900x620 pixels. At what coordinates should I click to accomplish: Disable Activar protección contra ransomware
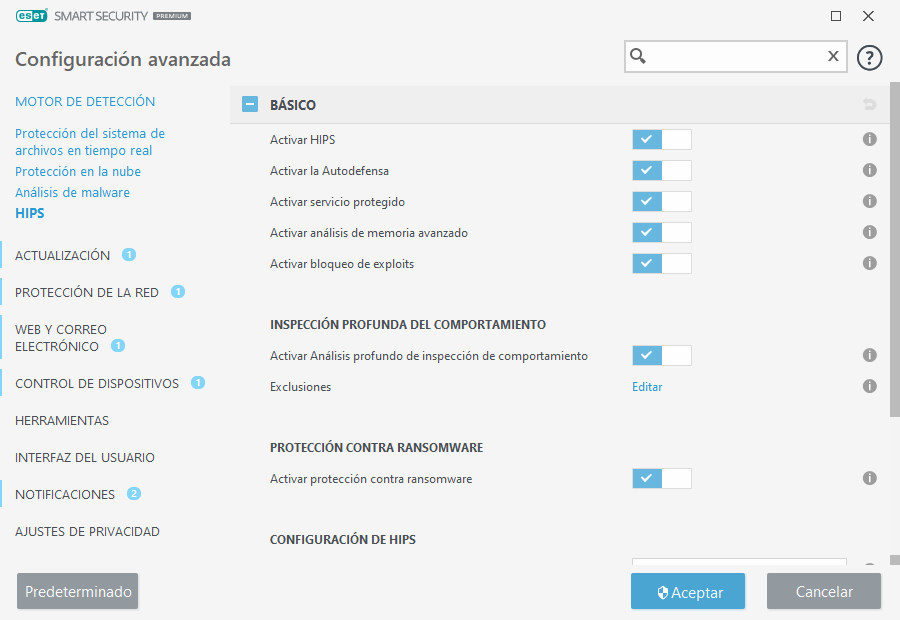coord(662,478)
